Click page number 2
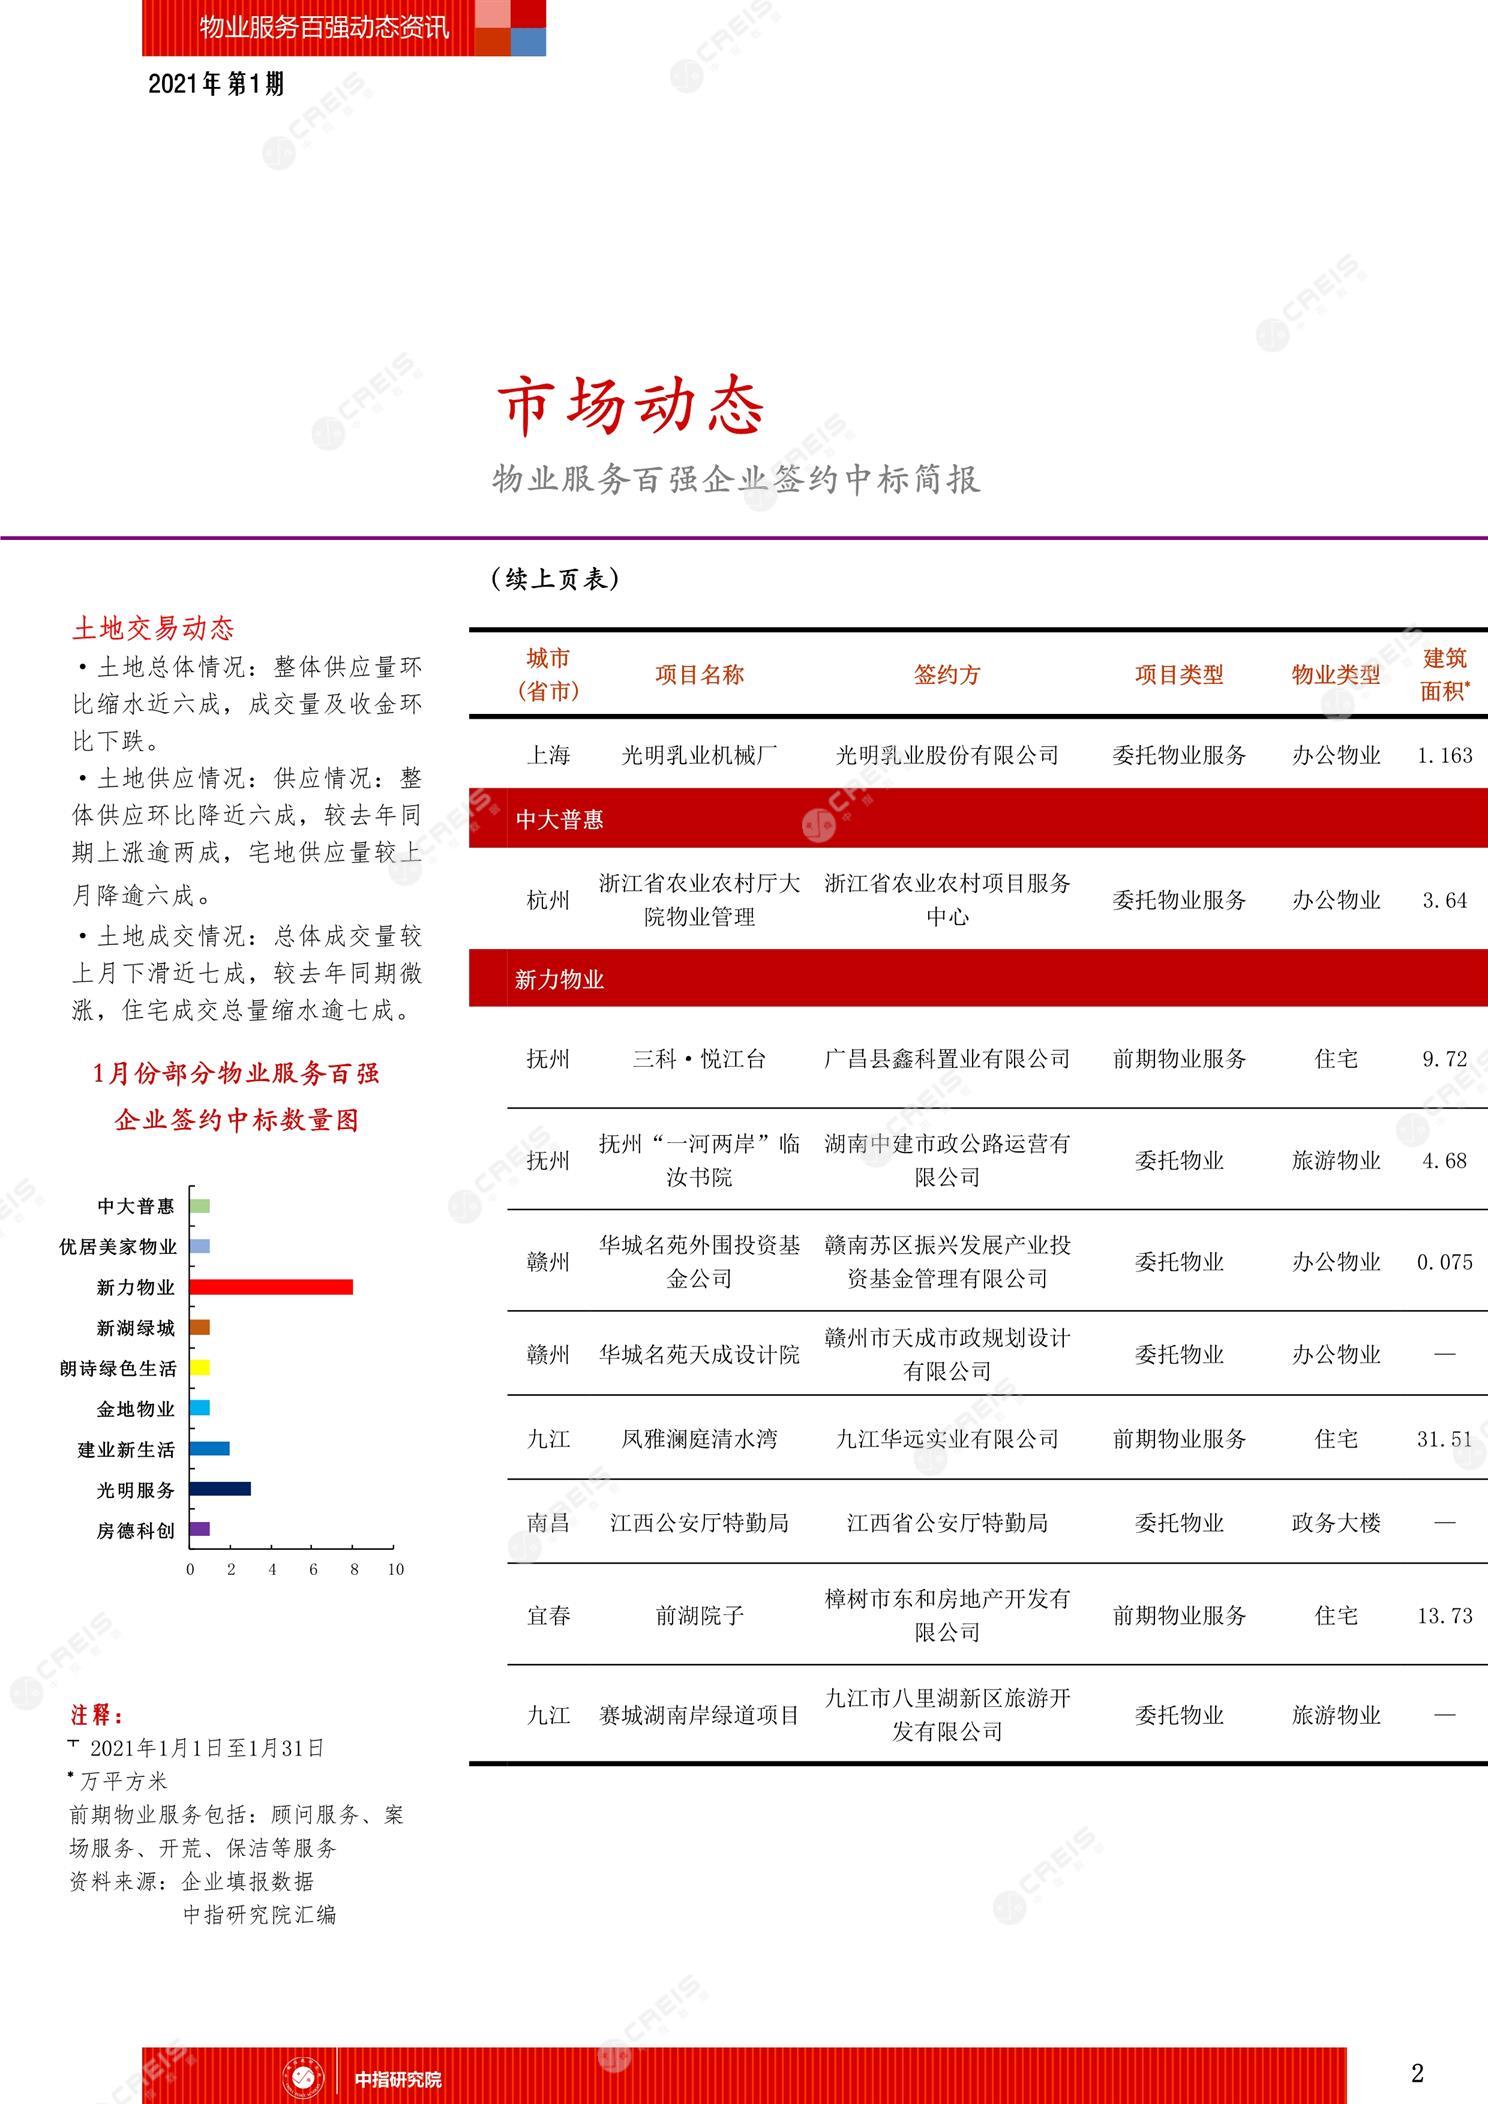1488x2104 pixels. pos(1417,2073)
